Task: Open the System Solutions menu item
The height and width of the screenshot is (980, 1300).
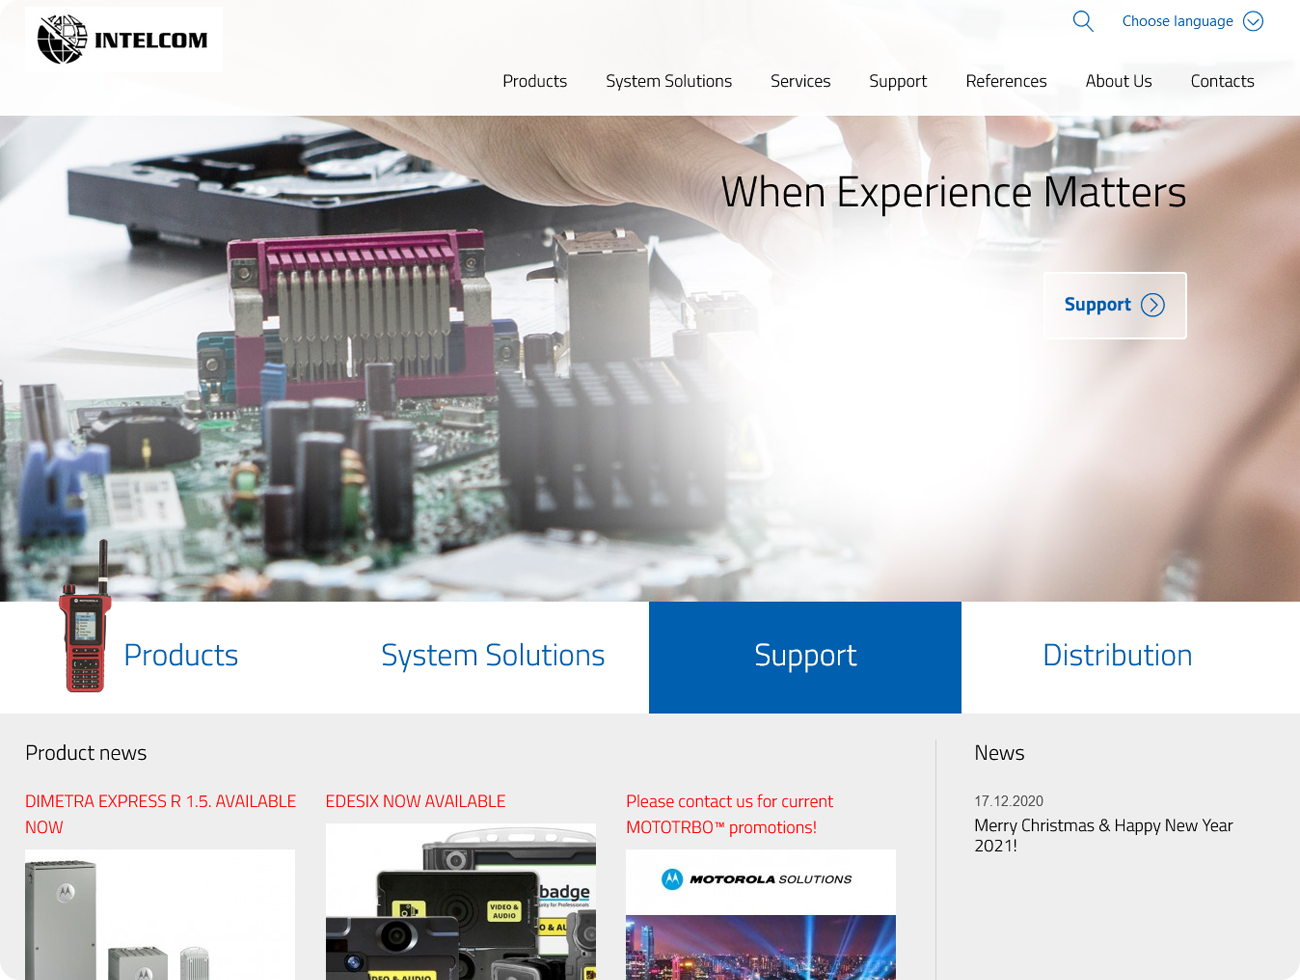Action: [x=668, y=81]
